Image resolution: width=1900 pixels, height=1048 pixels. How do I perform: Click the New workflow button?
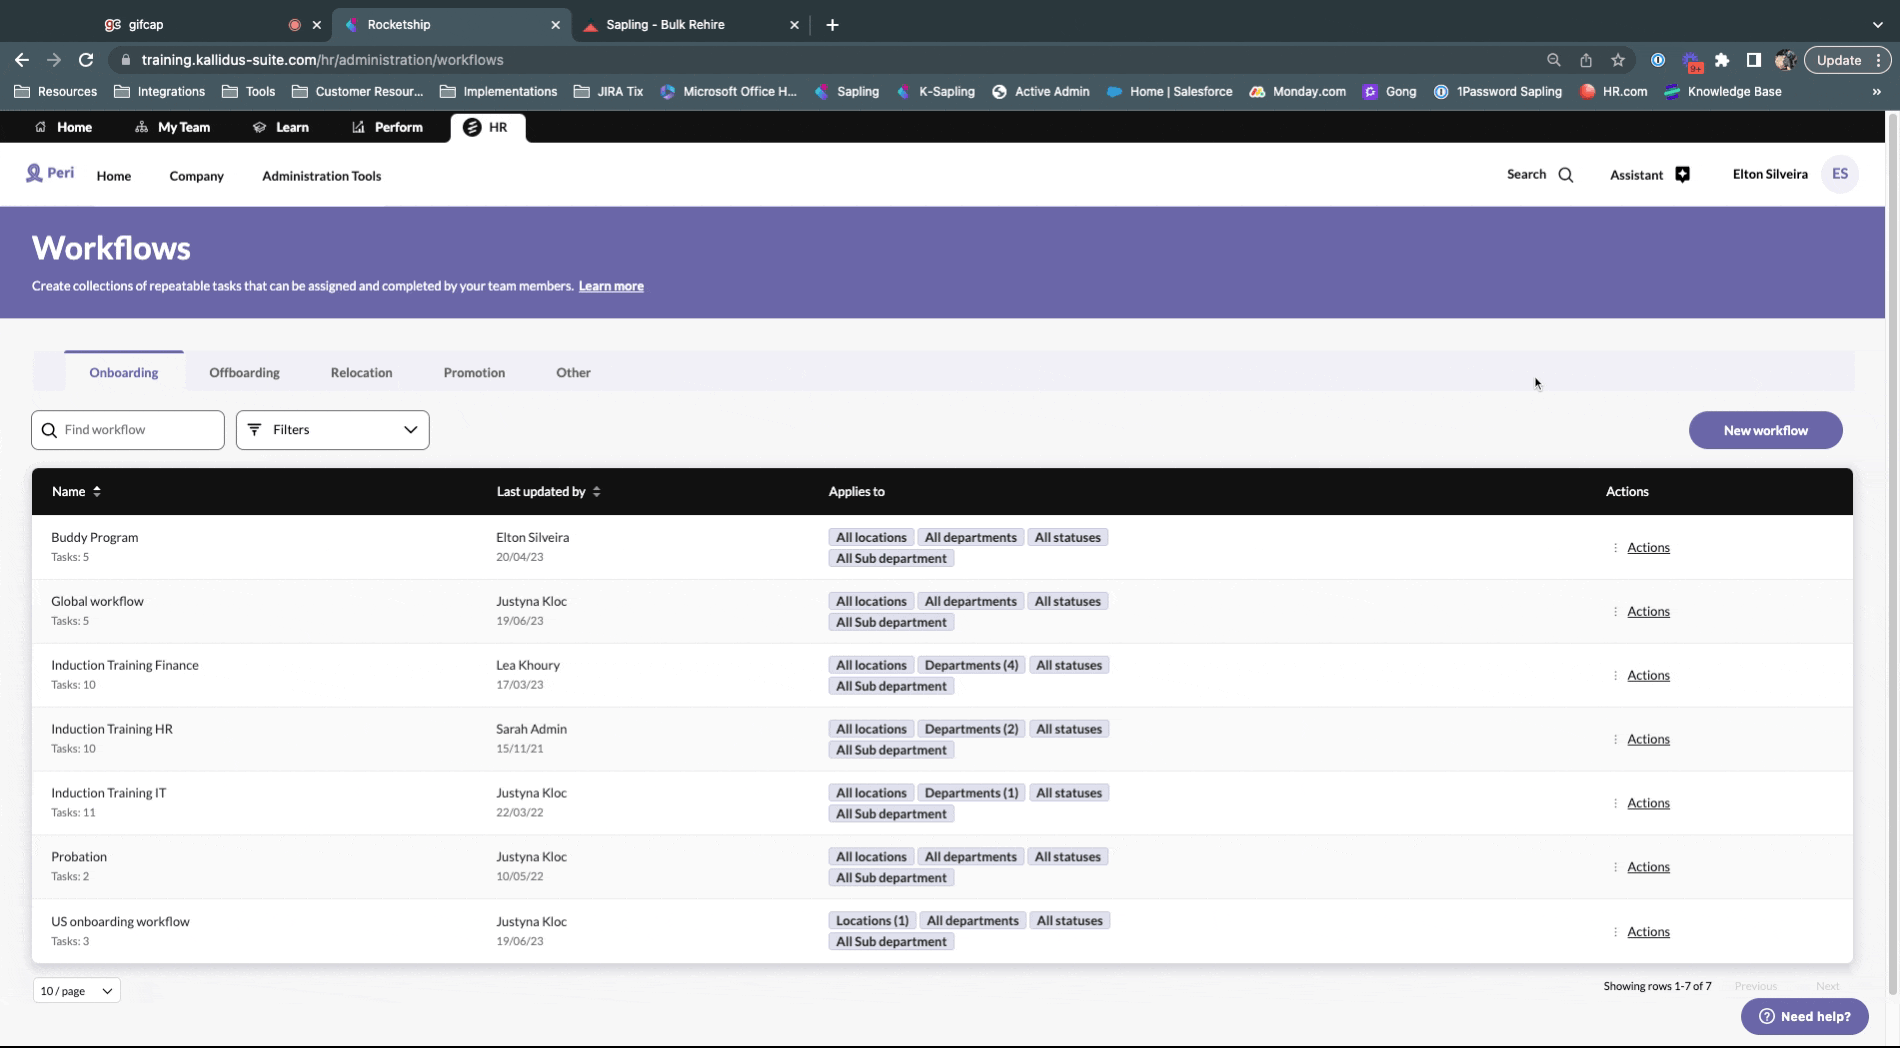[1765, 430]
